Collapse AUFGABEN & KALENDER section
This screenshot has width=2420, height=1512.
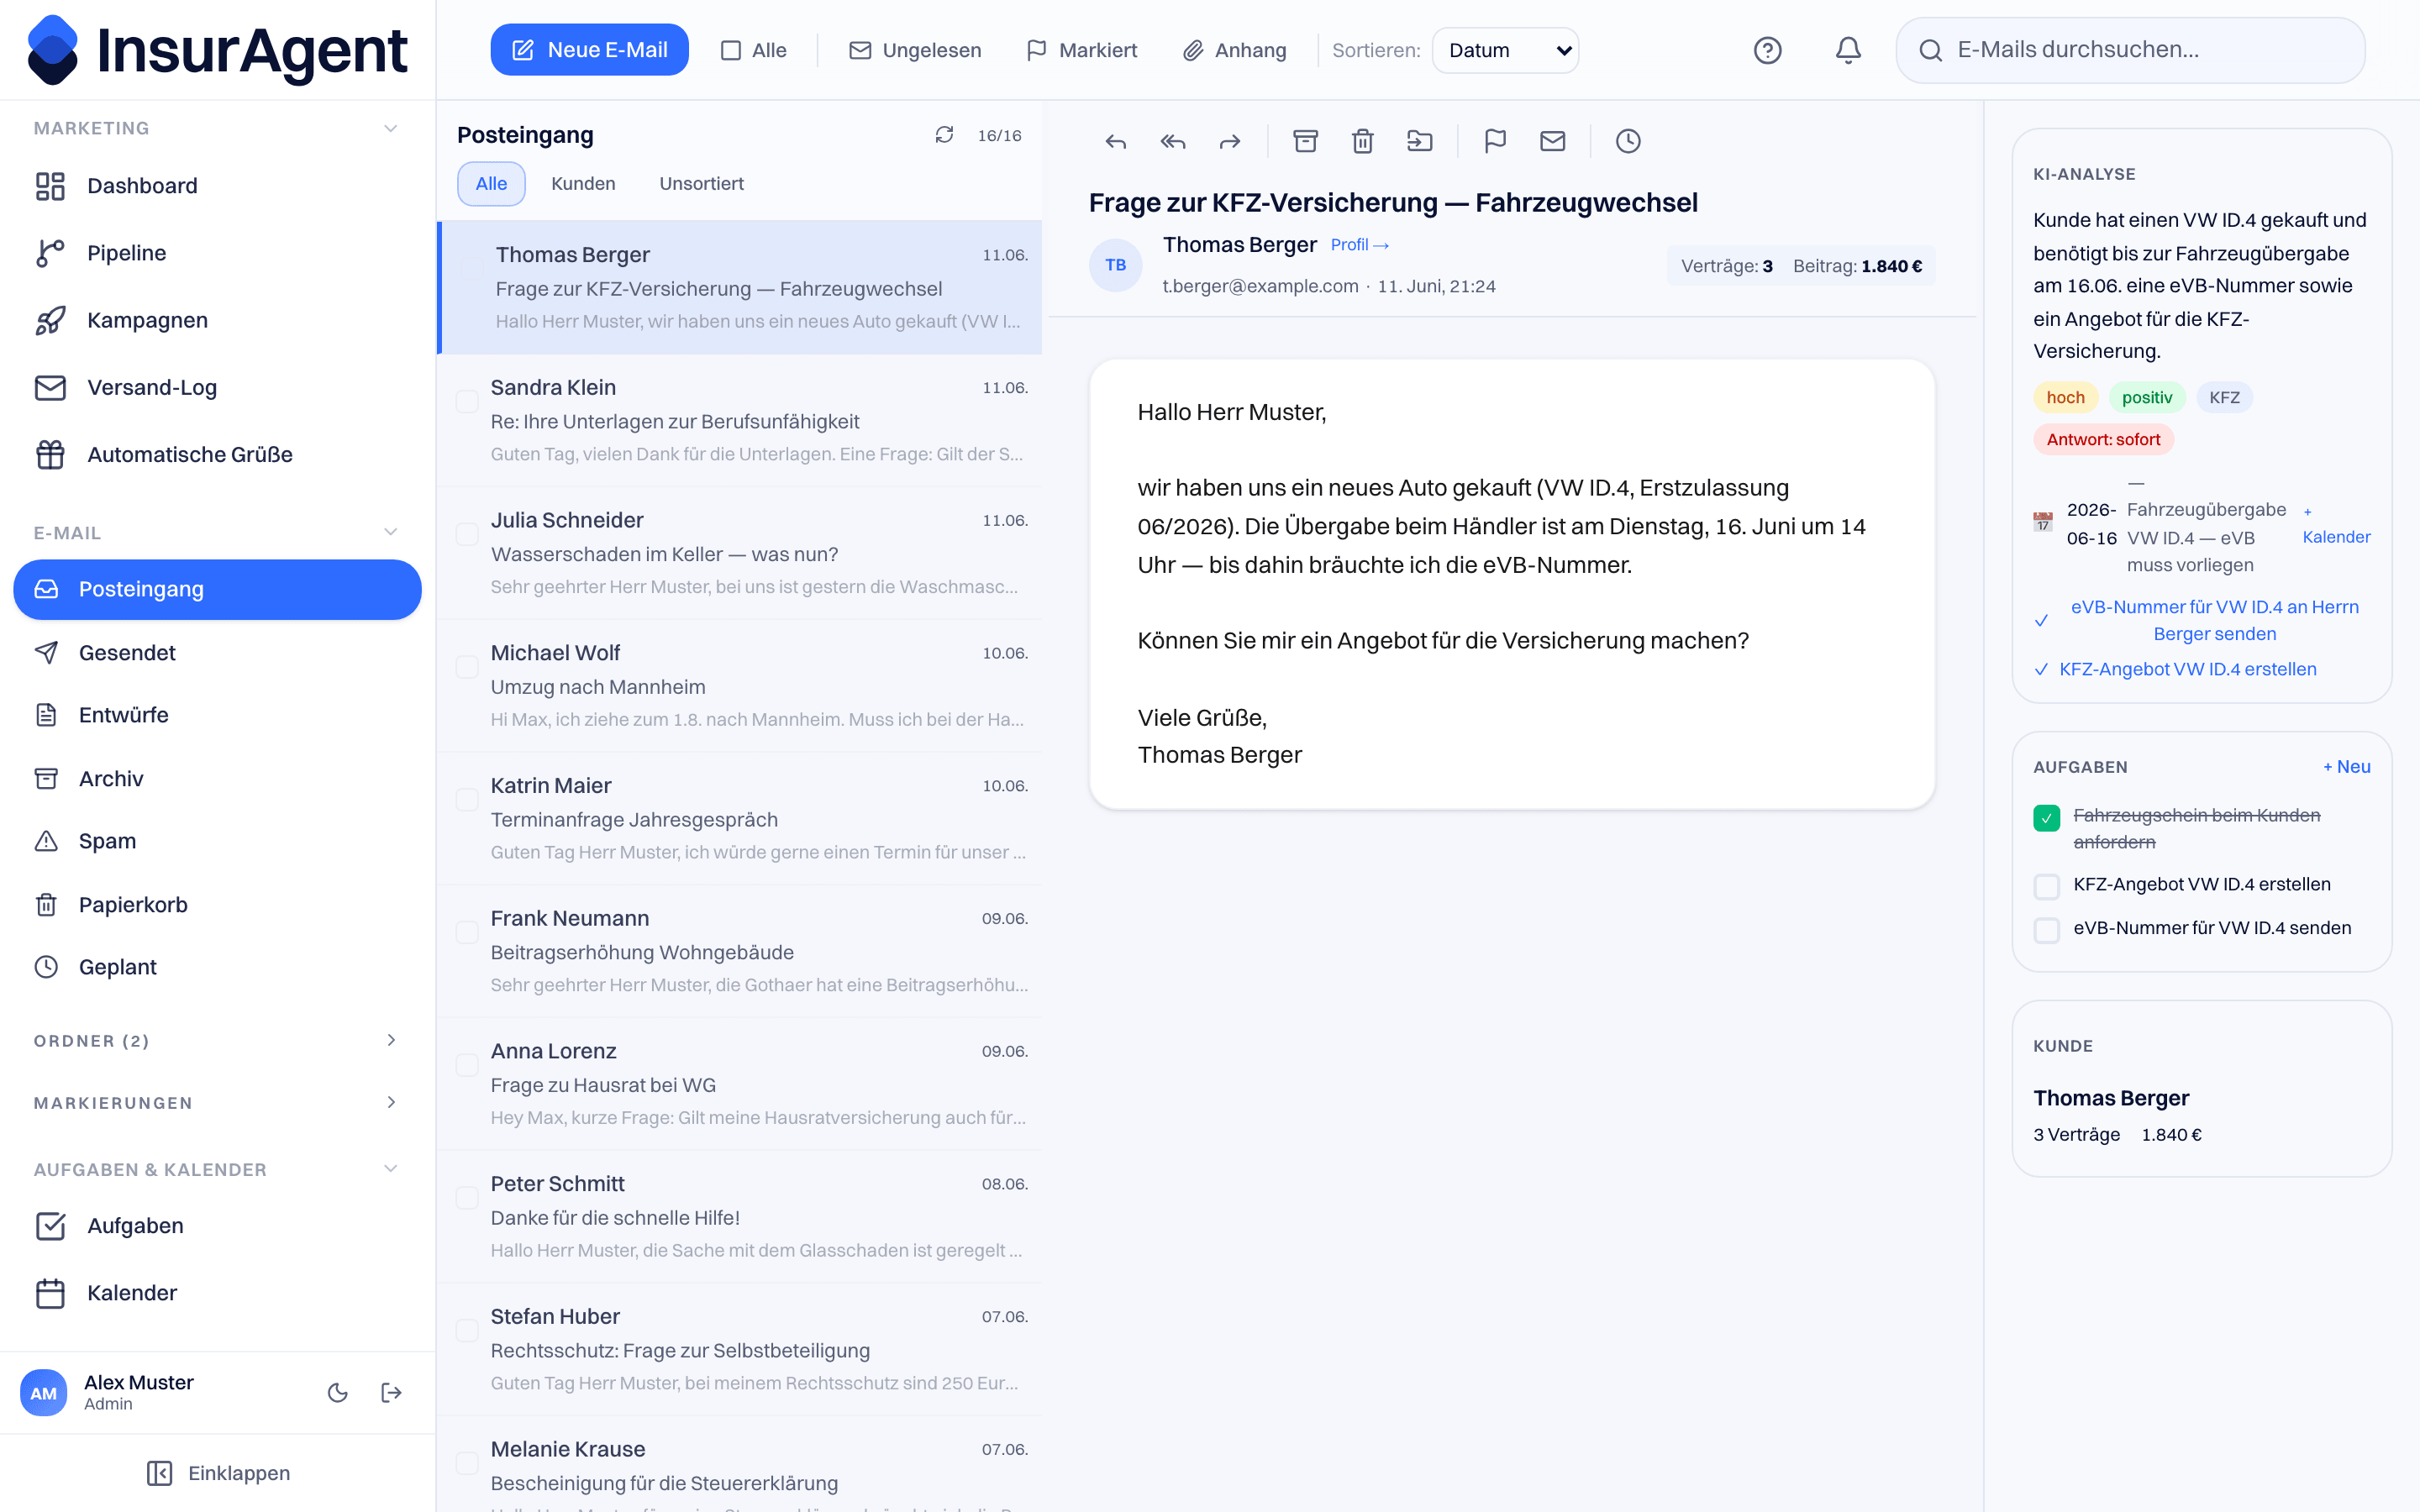391,1168
